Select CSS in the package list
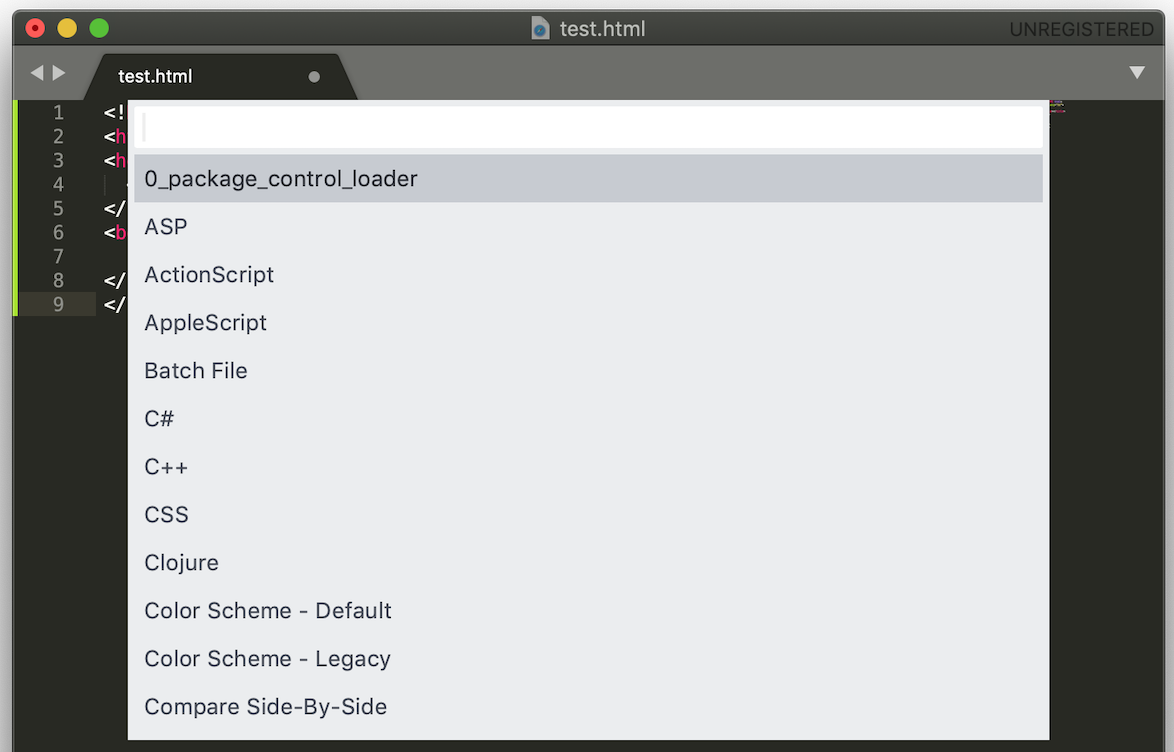The image size is (1174, 752). (588, 514)
